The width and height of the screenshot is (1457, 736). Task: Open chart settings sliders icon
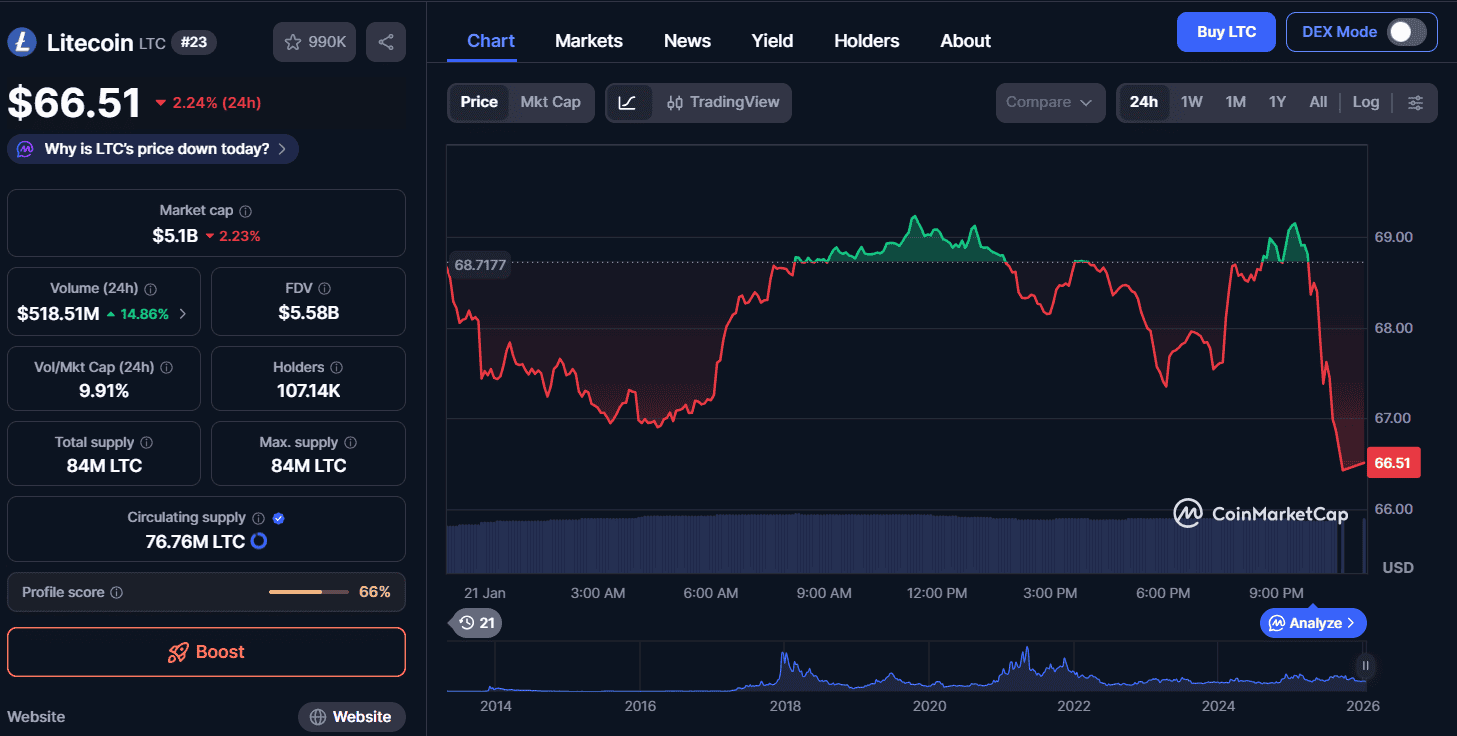(1415, 102)
